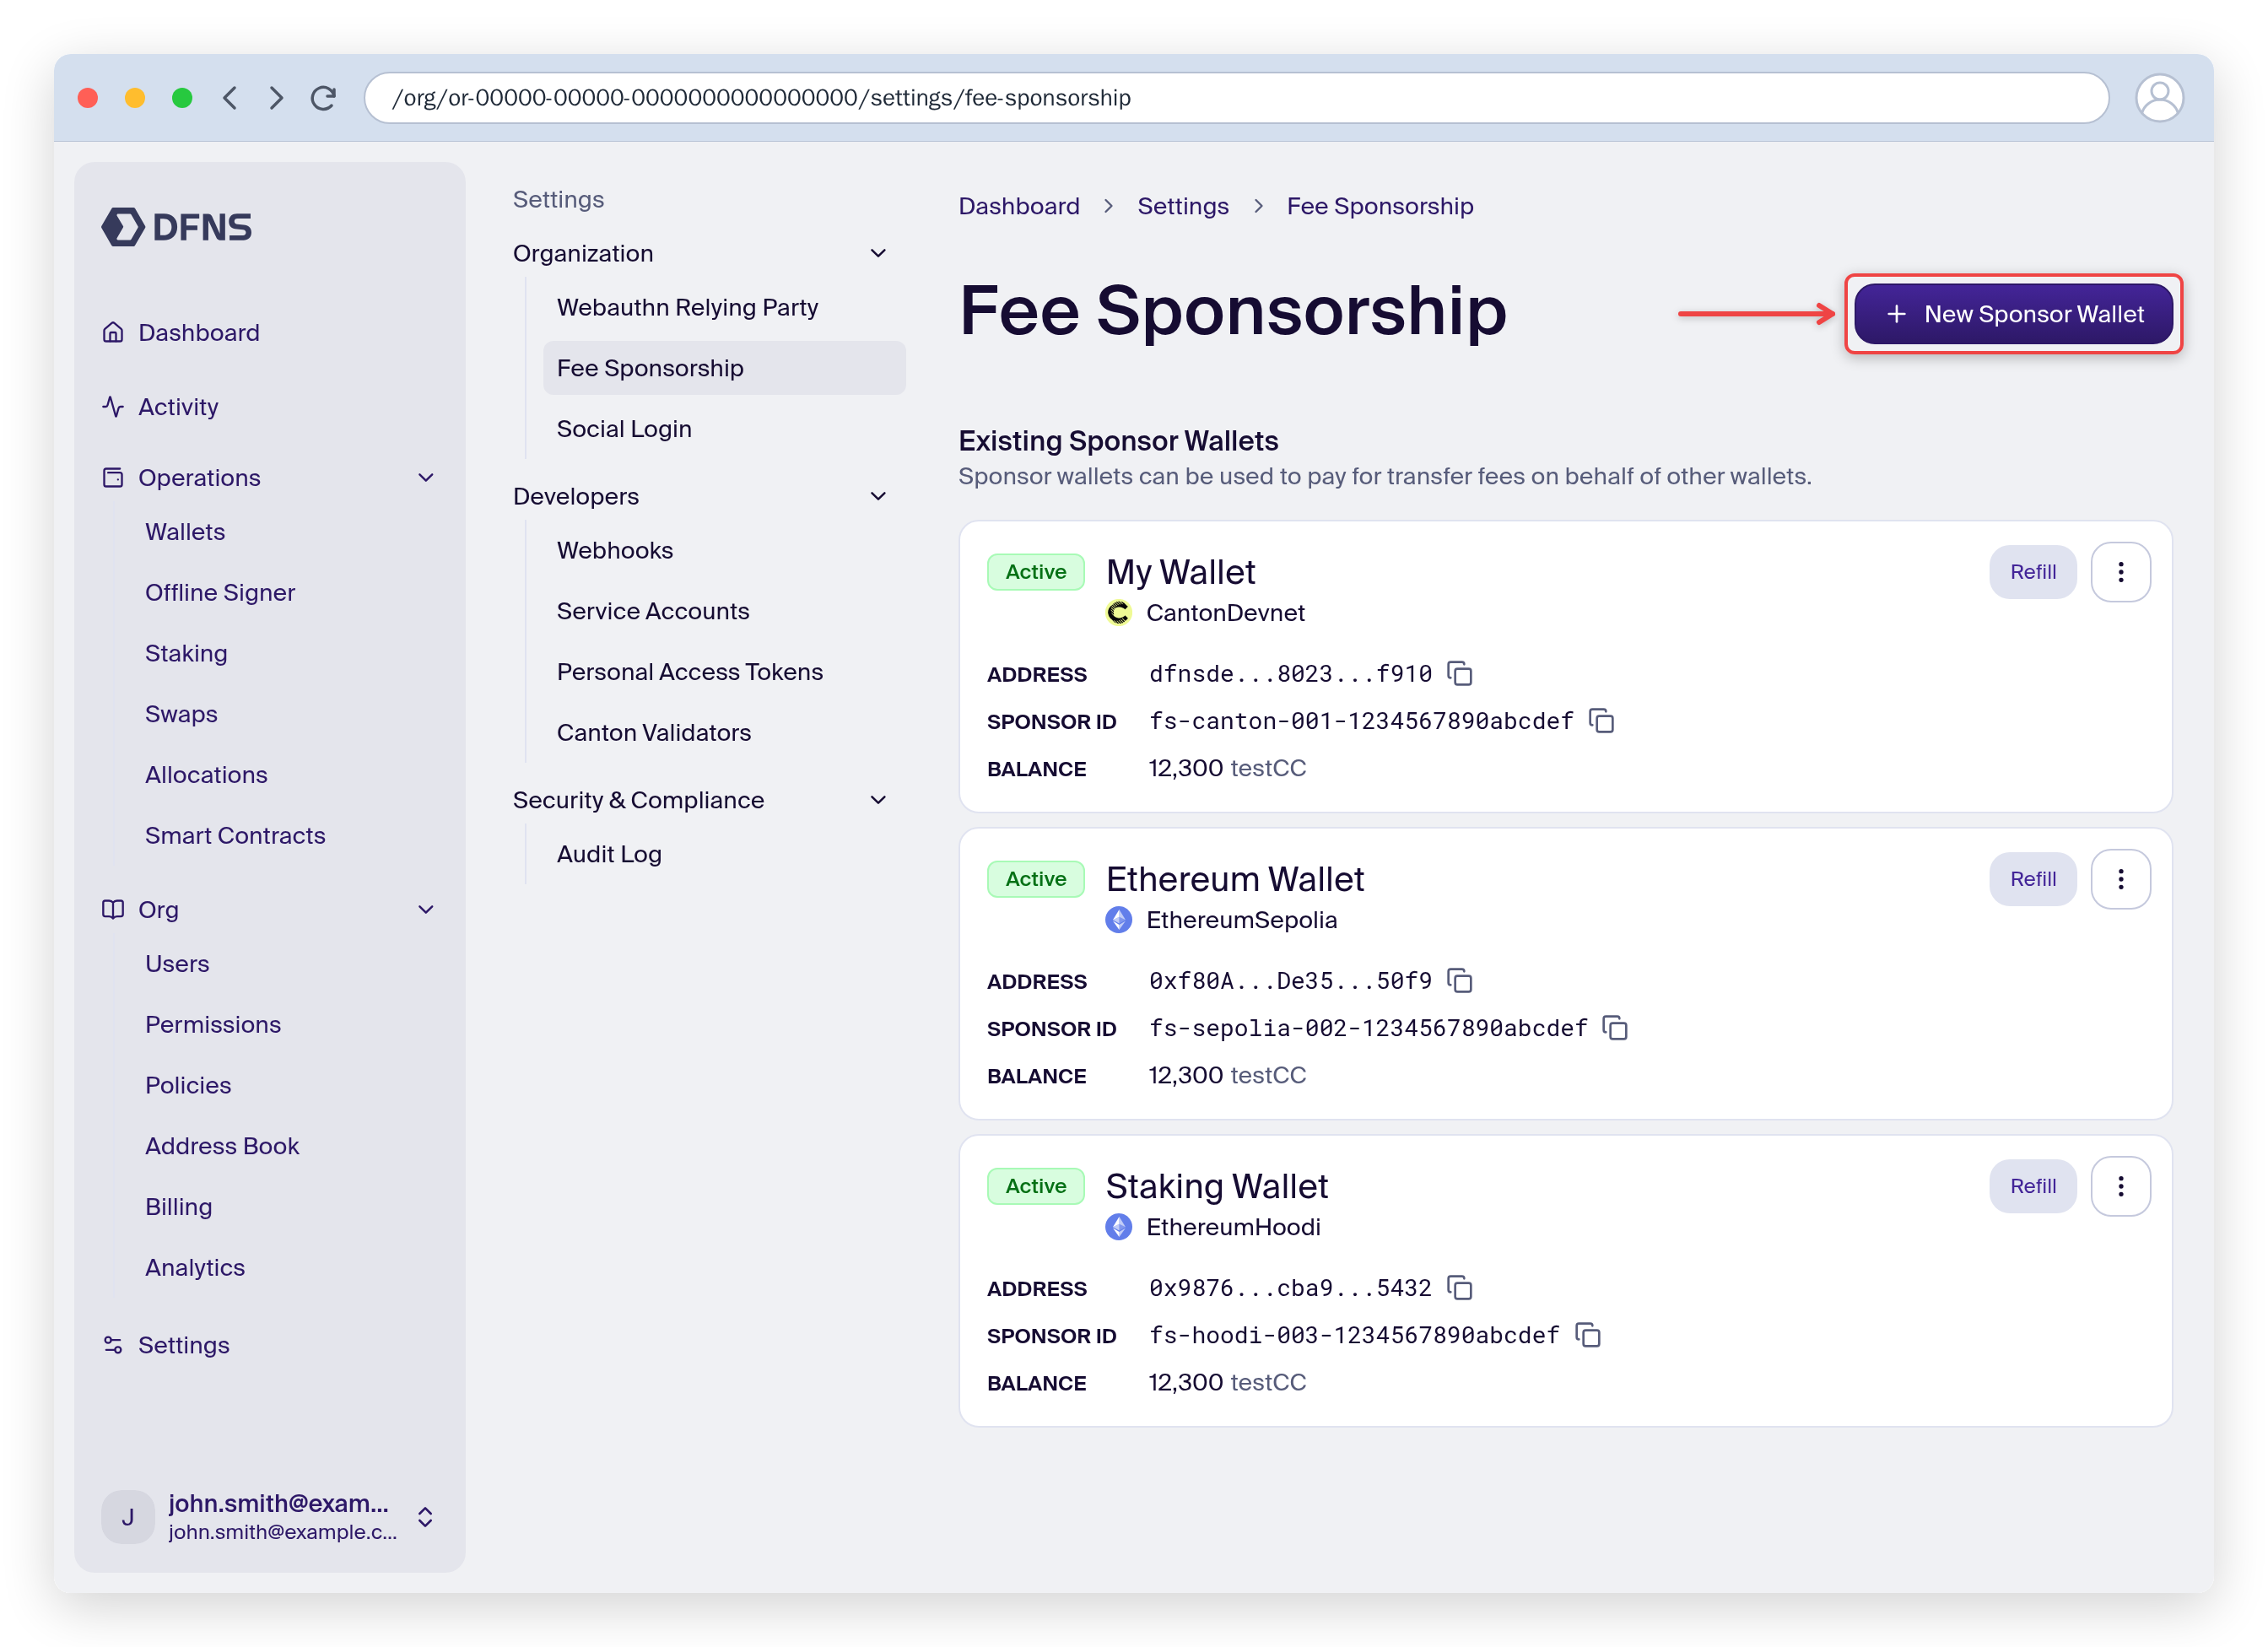Click the browser forward arrow
Viewport: 2268px width, 1647px height.
click(276, 98)
